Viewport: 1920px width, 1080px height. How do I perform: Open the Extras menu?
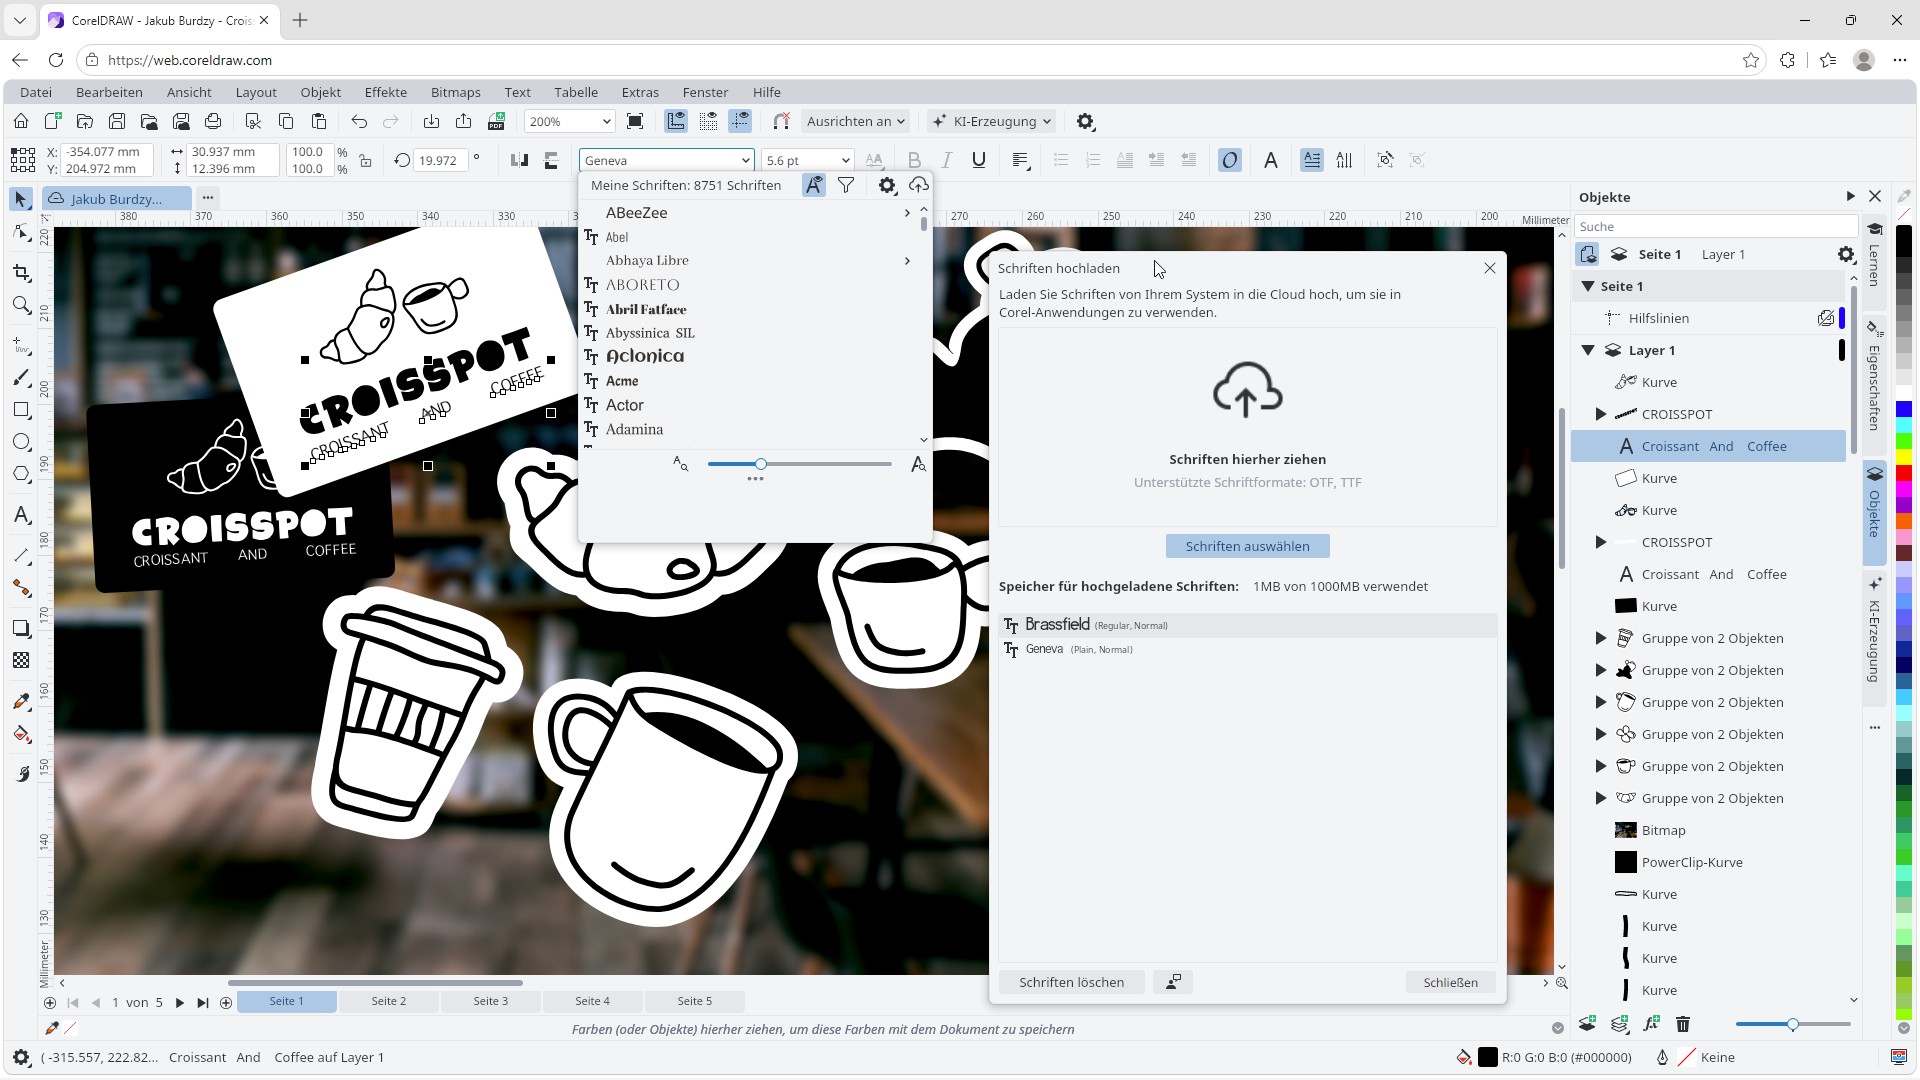pos(640,92)
